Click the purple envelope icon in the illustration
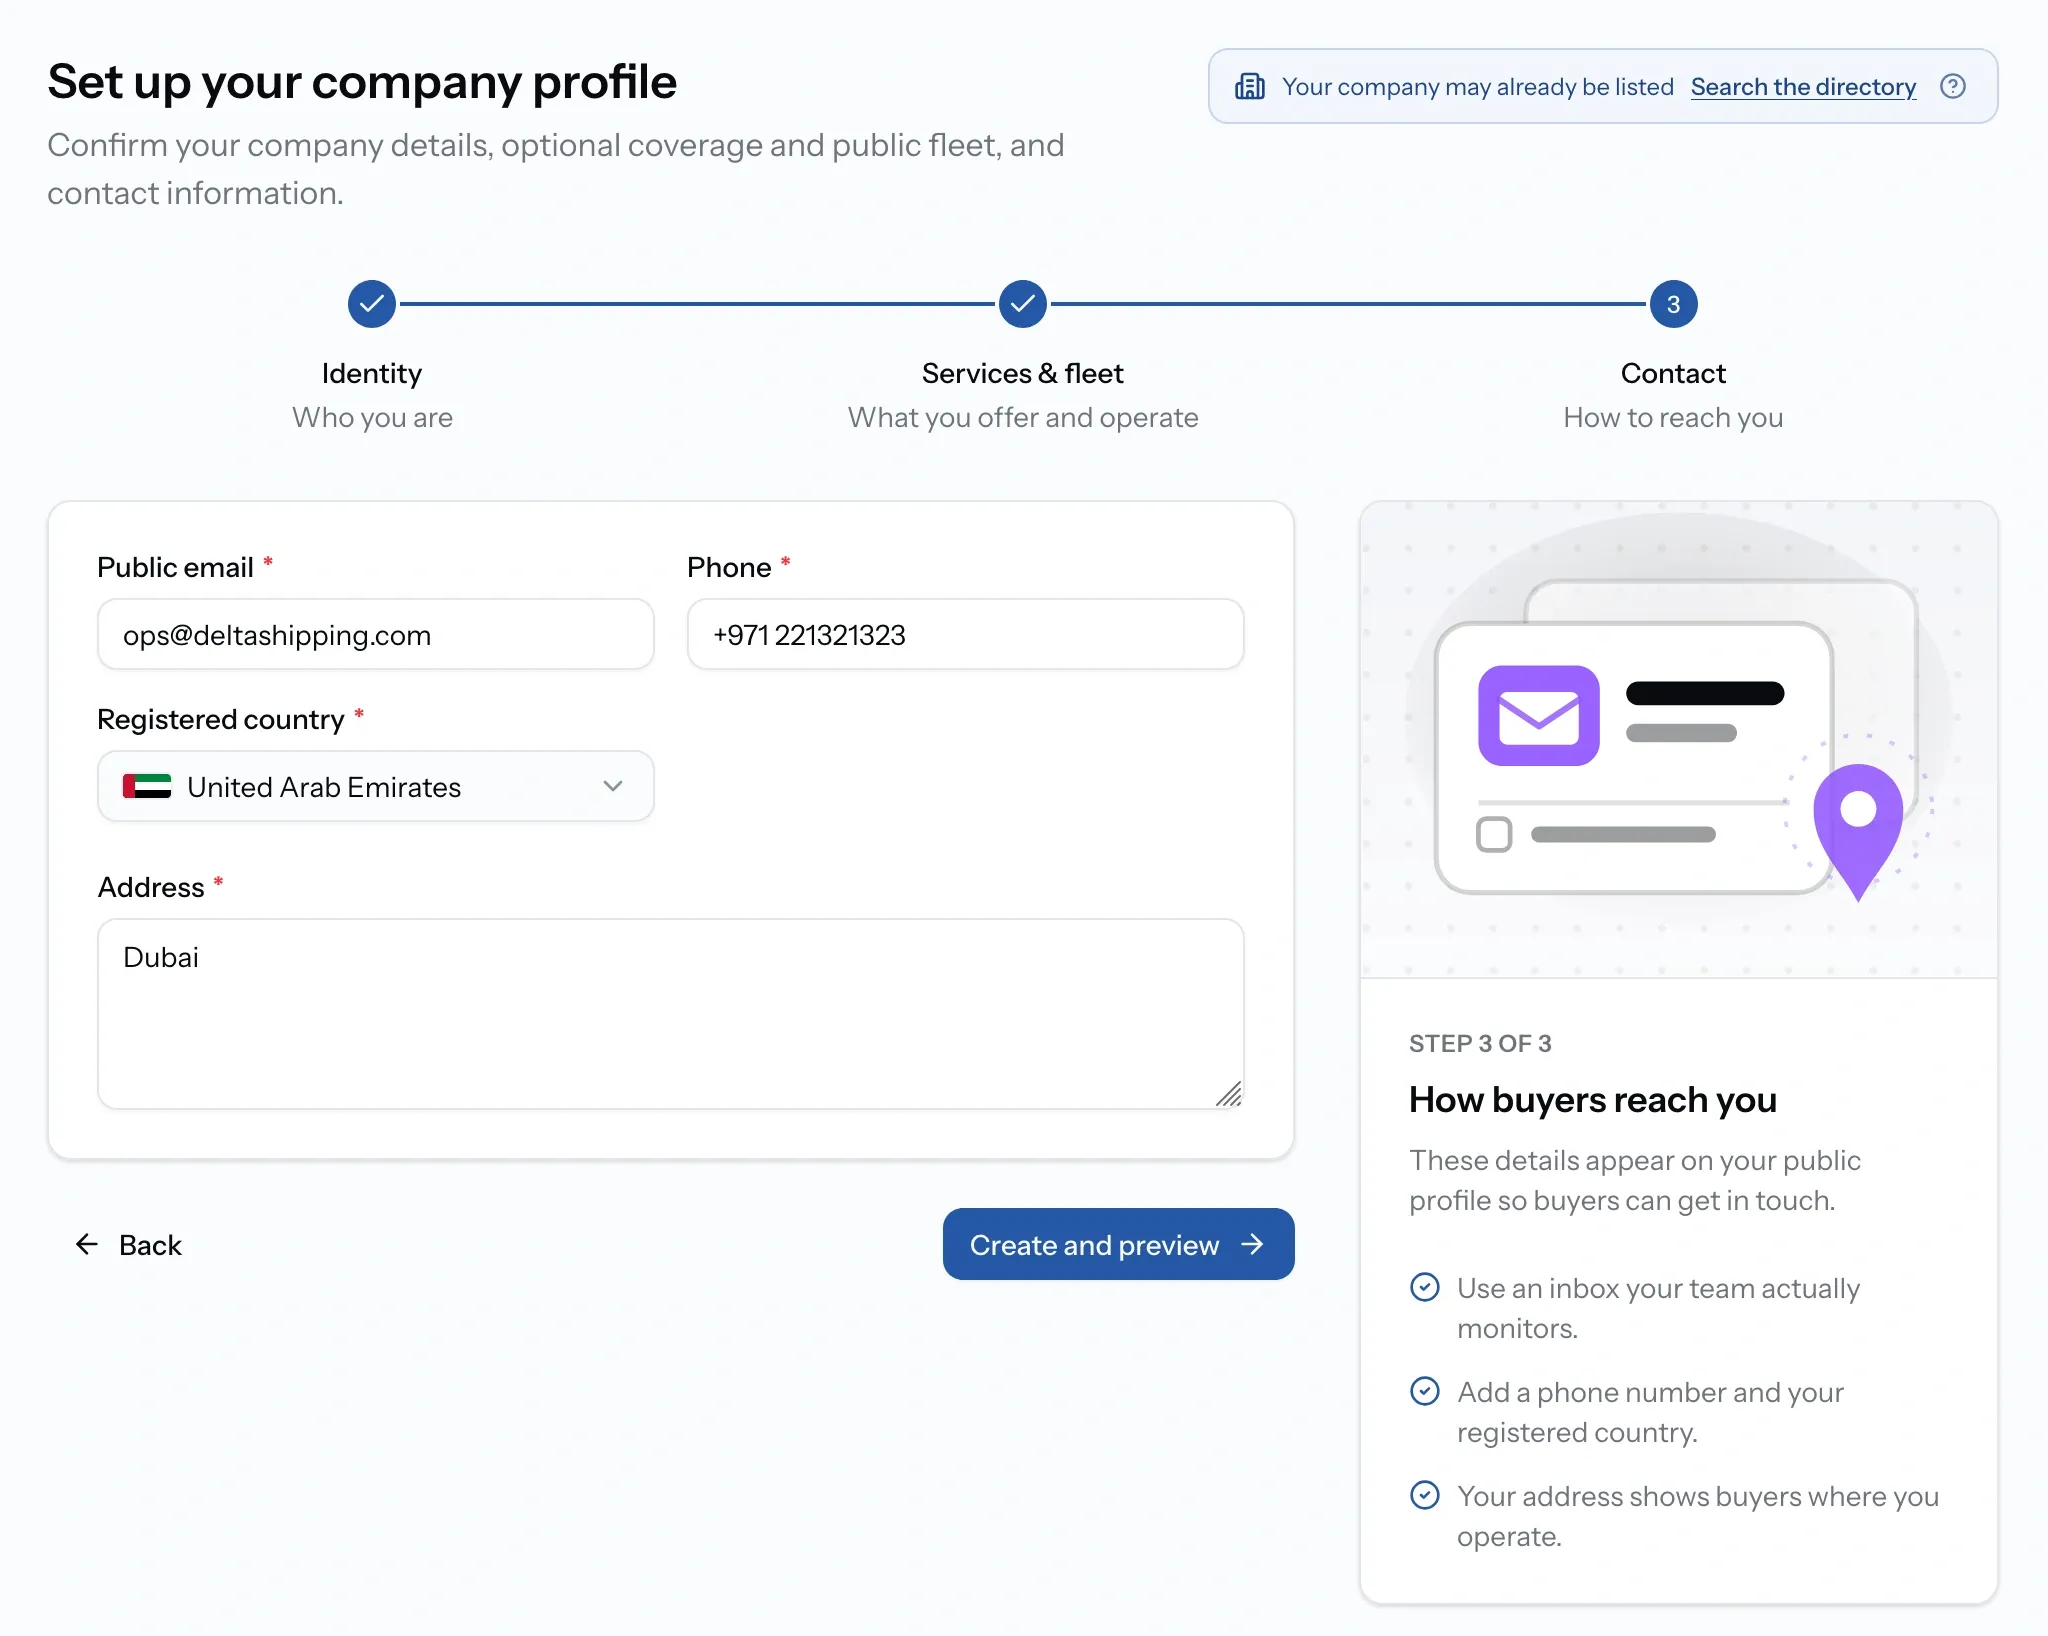The image size is (2048, 1636). click(1539, 716)
